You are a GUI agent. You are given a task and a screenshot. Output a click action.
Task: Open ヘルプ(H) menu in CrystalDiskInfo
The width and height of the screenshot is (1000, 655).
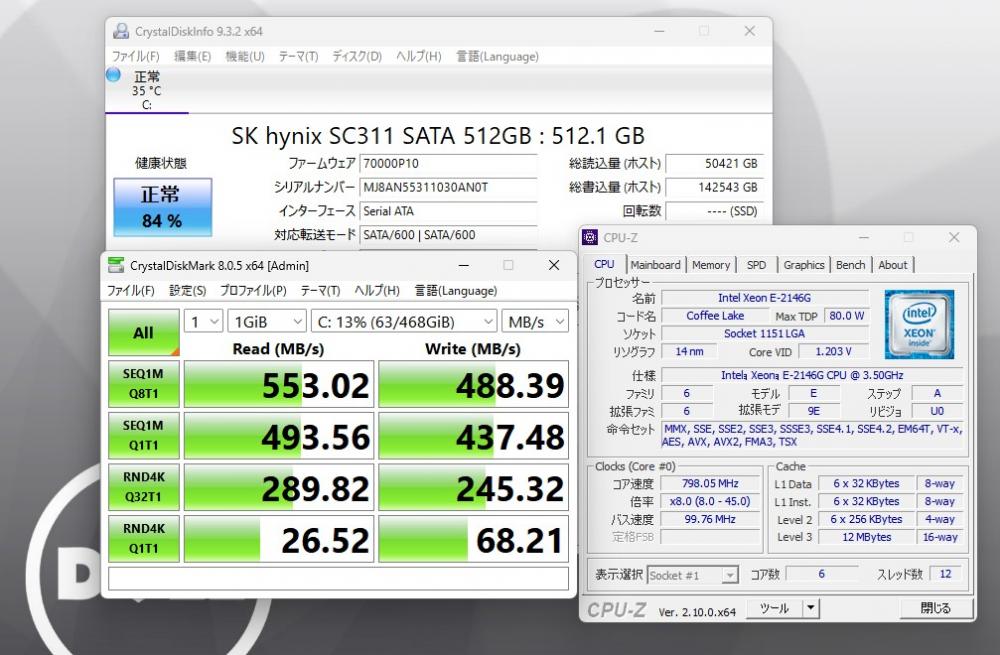[418, 56]
